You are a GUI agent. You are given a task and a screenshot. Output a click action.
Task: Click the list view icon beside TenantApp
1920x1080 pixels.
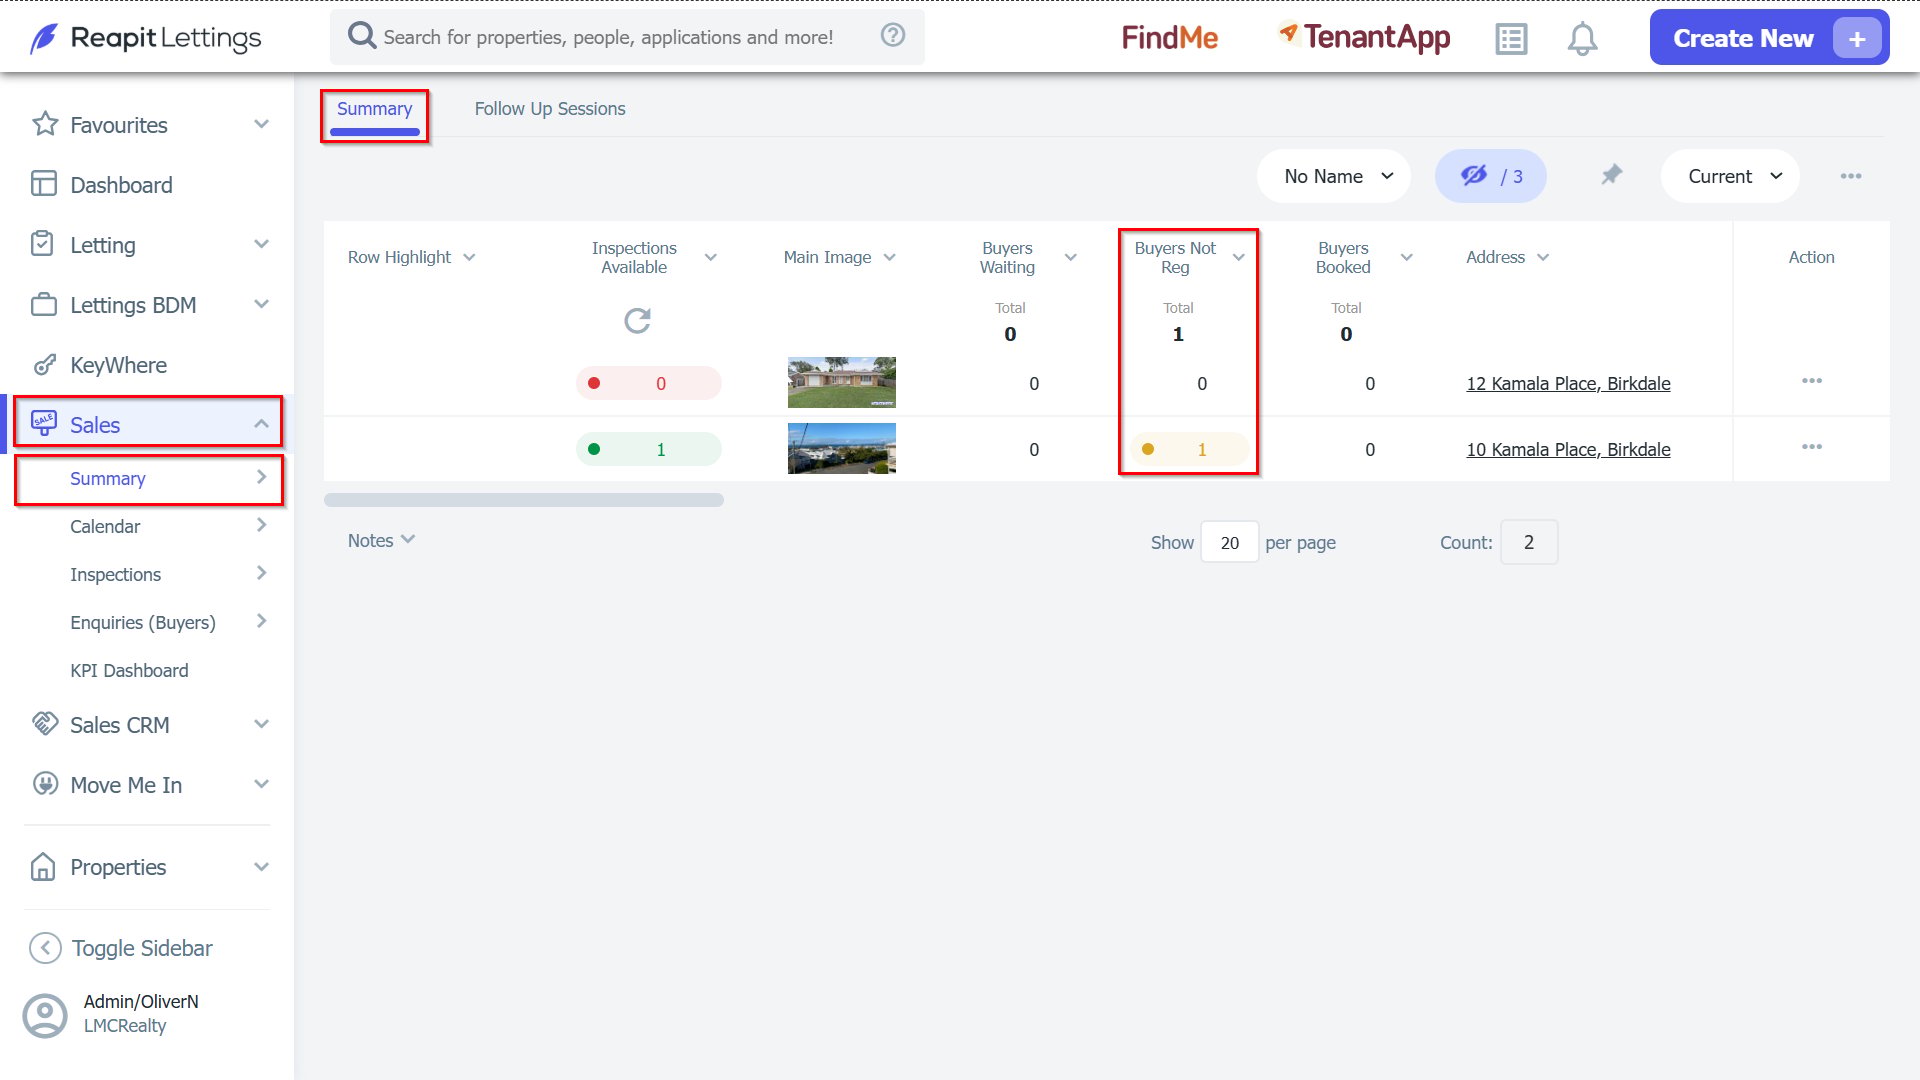point(1511,39)
